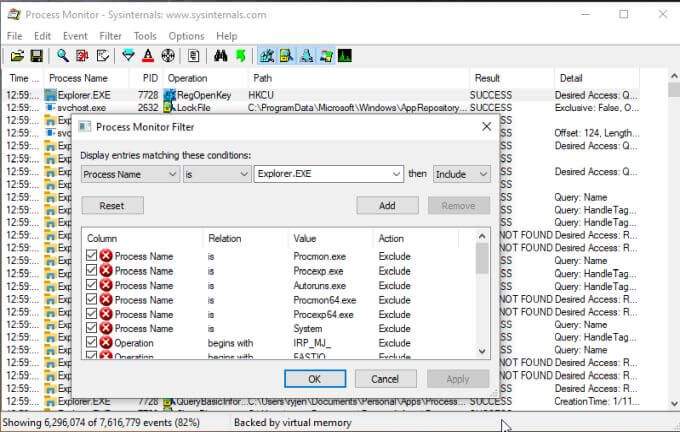Click the registry icon beside RegOpenKey
Screen dimensions: 680x432
tap(170, 95)
